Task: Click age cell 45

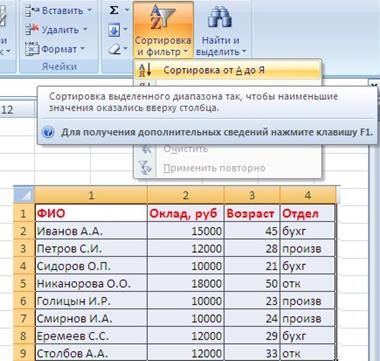Action: (x=252, y=231)
